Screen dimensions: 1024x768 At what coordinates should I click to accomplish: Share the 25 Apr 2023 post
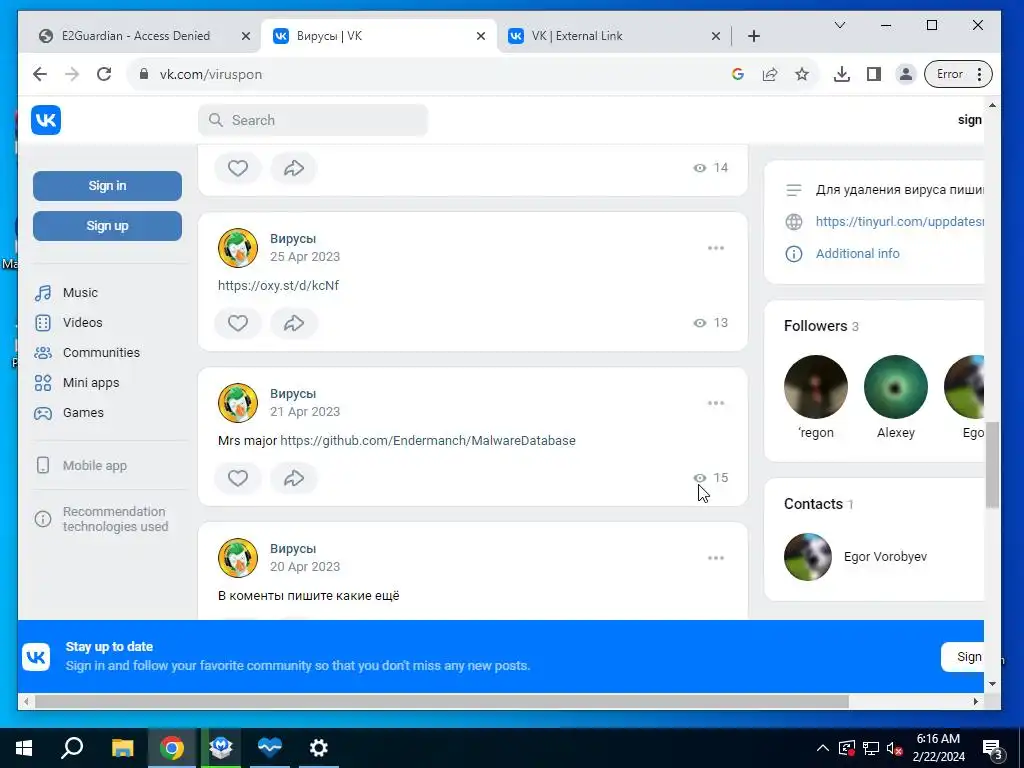click(x=294, y=323)
